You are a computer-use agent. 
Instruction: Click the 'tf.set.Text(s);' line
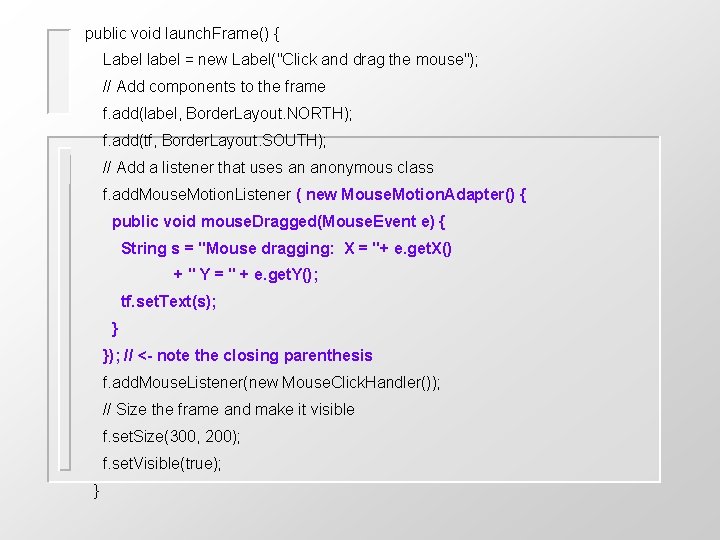tap(168, 301)
